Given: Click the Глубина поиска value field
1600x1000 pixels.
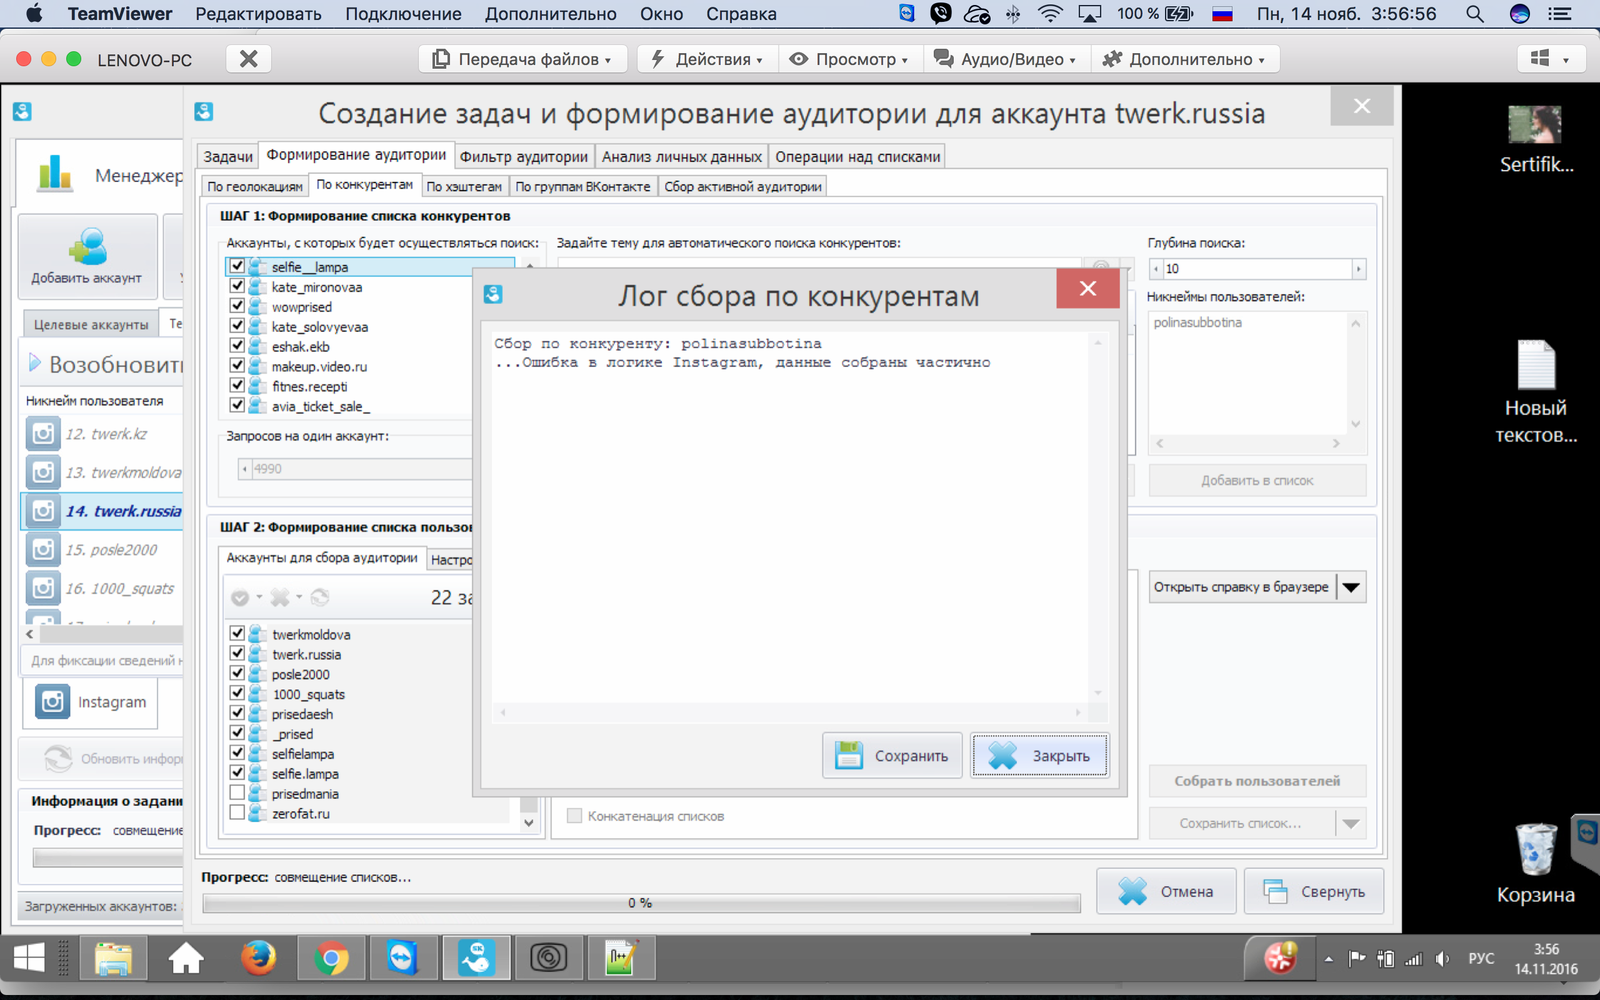Looking at the screenshot, I should [1256, 269].
